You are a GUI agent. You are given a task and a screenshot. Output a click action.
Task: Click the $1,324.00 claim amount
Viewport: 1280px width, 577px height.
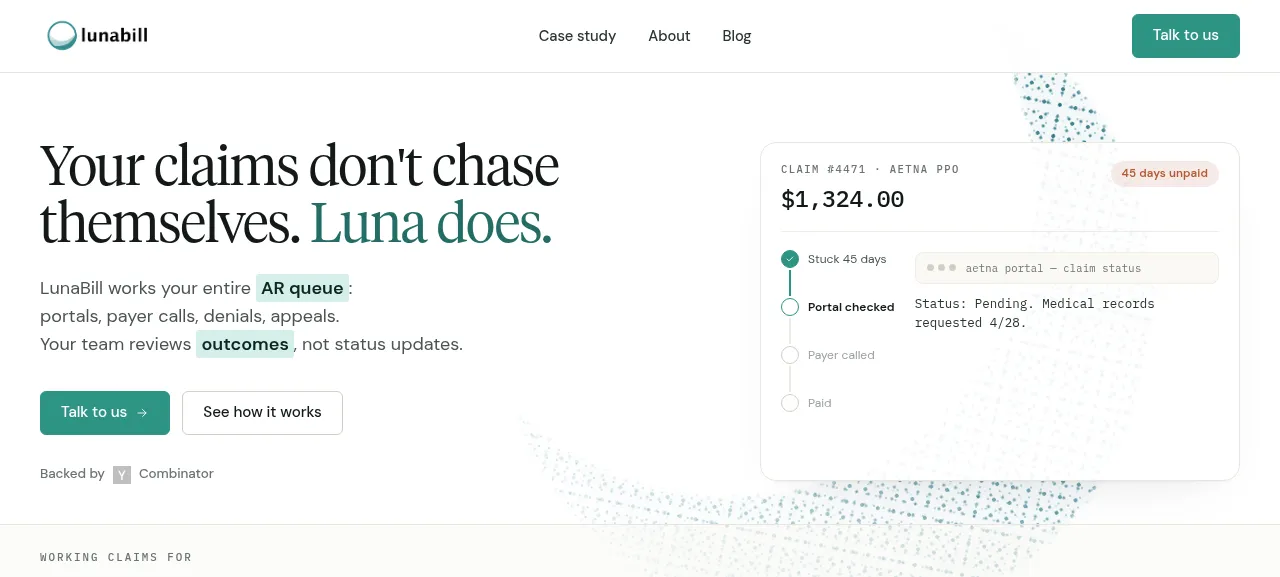(842, 200)
